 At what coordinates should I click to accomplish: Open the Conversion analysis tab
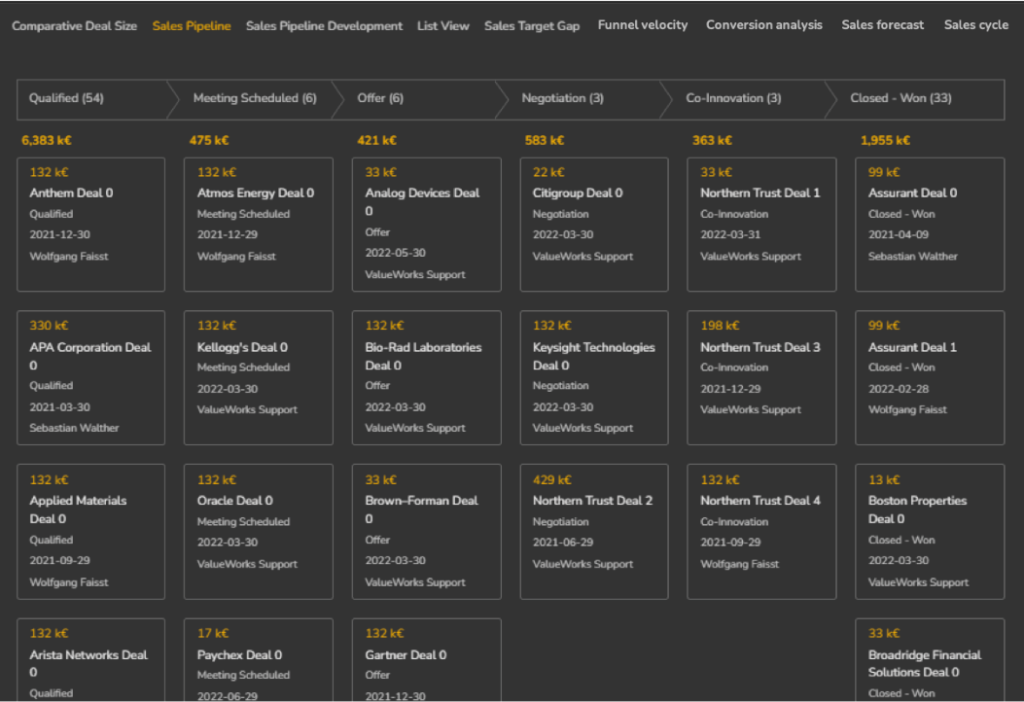(764, 25)
